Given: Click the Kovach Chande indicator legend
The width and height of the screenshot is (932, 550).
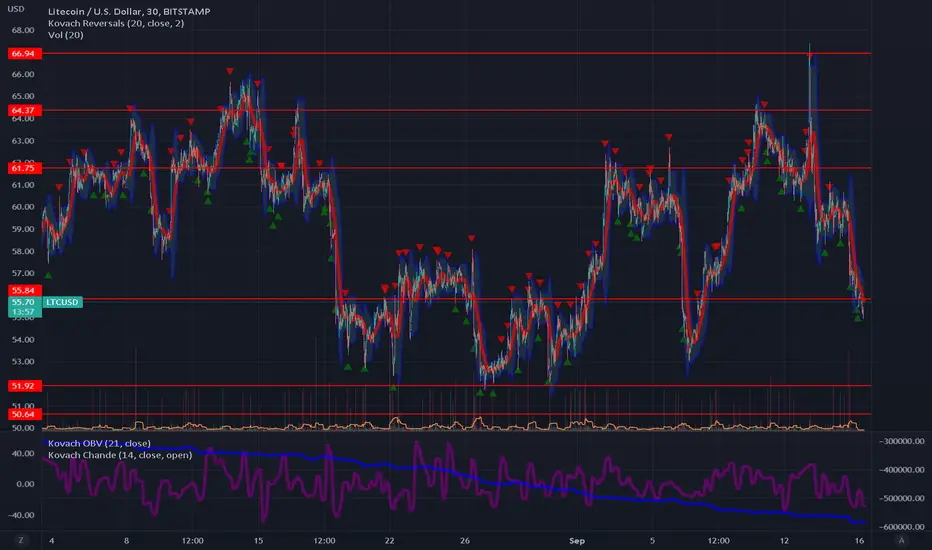Looking at the screenshot, I should click(120, 455).
